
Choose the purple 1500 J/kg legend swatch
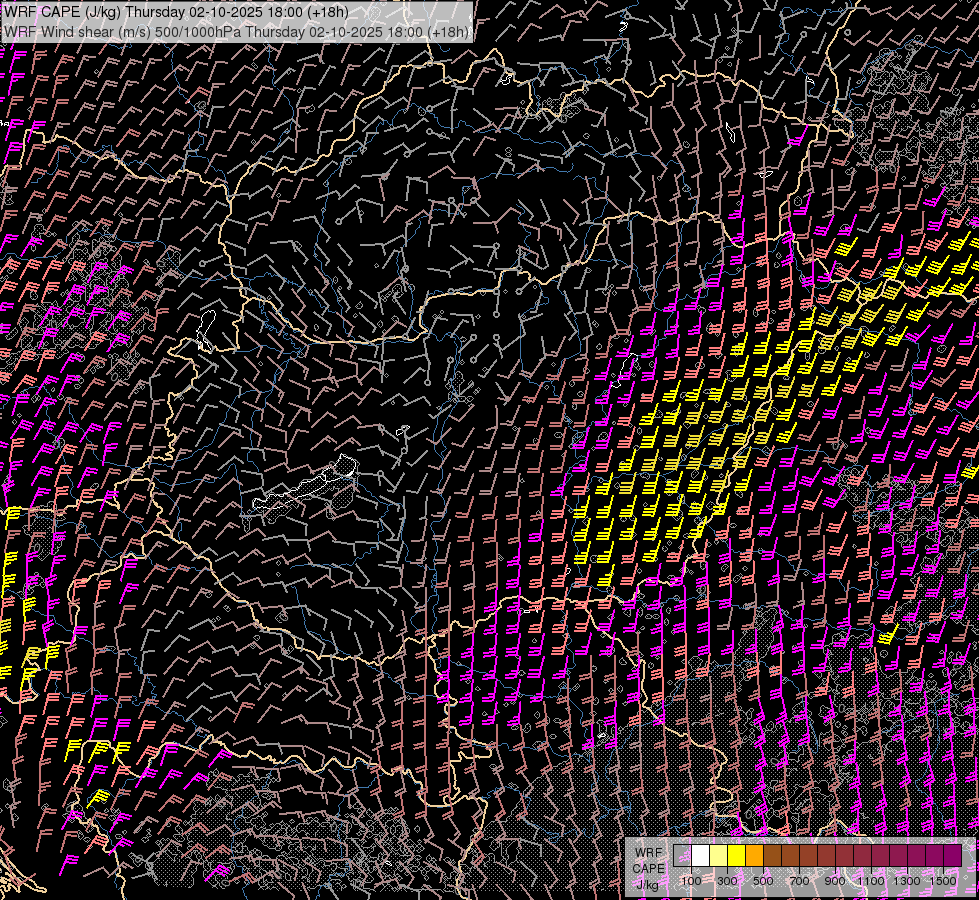point(952,855)
